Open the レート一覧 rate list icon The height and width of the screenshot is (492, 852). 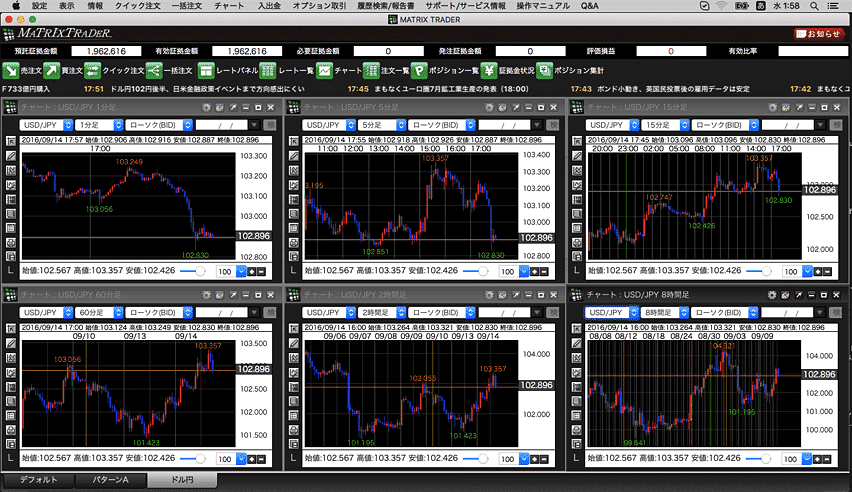pyautogui.click(x=268, y=71)
